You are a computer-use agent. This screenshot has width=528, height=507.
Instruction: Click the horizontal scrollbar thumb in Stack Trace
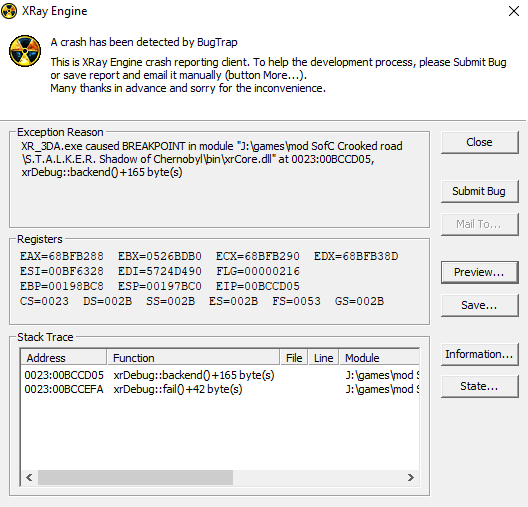(135, 478)
